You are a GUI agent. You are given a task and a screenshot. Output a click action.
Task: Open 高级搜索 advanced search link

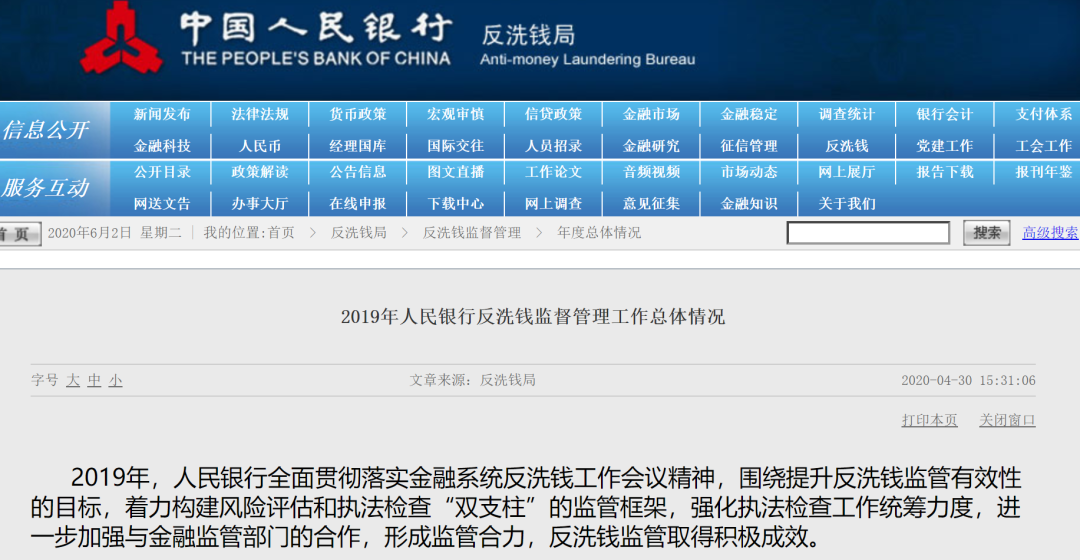tap(1050, 233)
